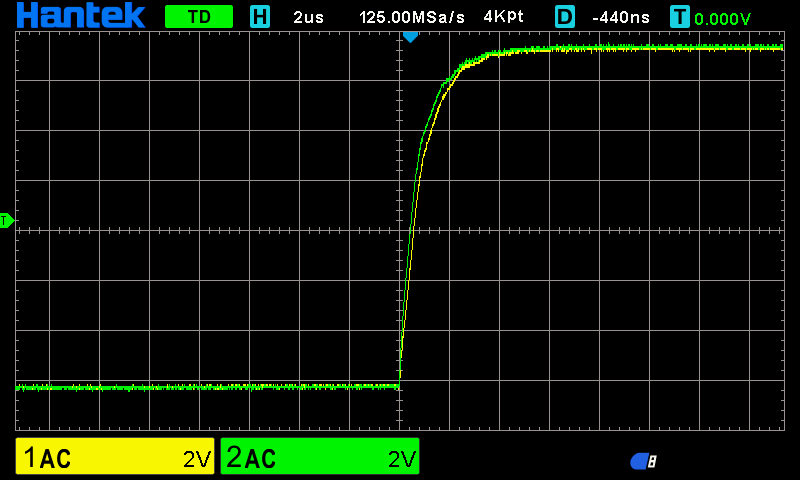Click the -440ns delay value
Viewport: 800px width, 480px height.
(621, 18)
